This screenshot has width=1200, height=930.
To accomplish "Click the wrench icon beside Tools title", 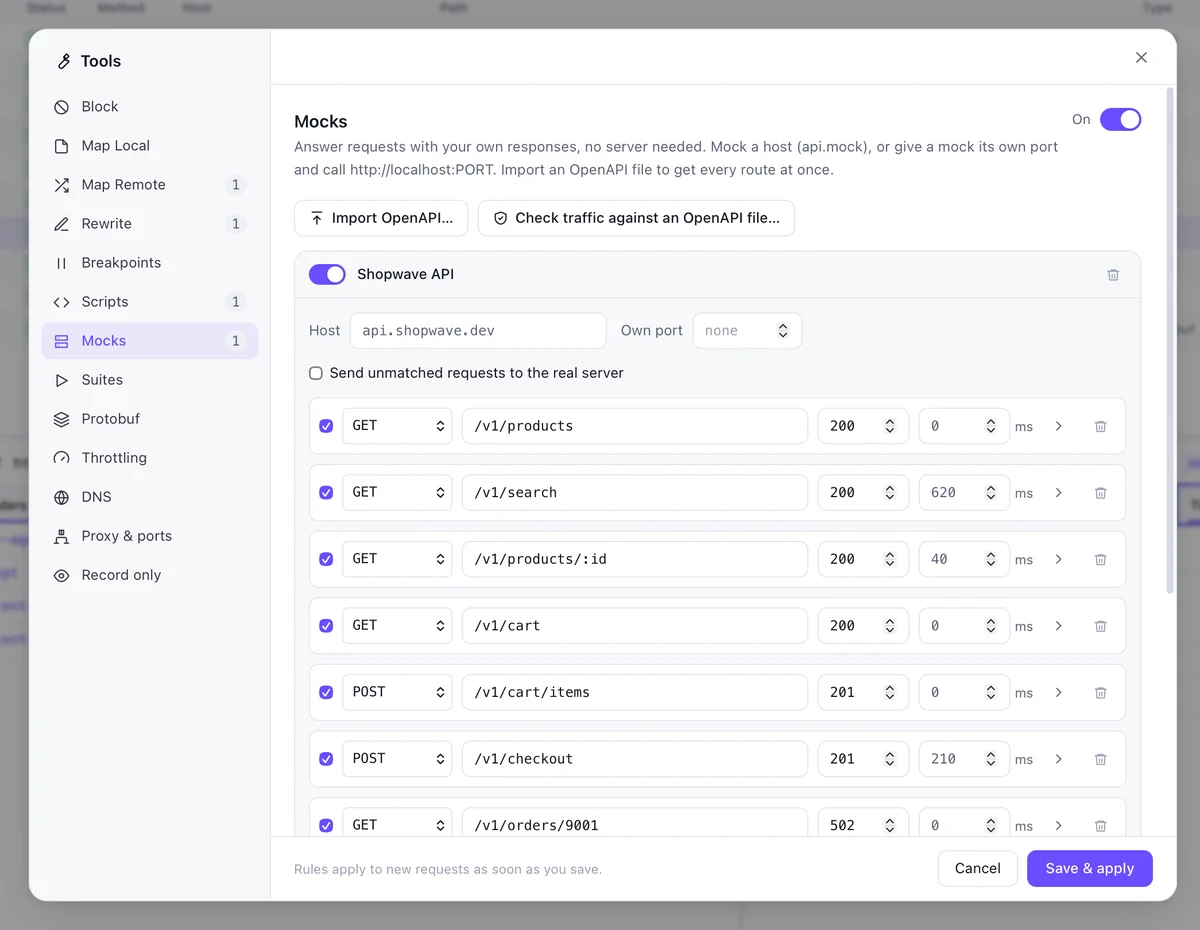I will (63, 61).
